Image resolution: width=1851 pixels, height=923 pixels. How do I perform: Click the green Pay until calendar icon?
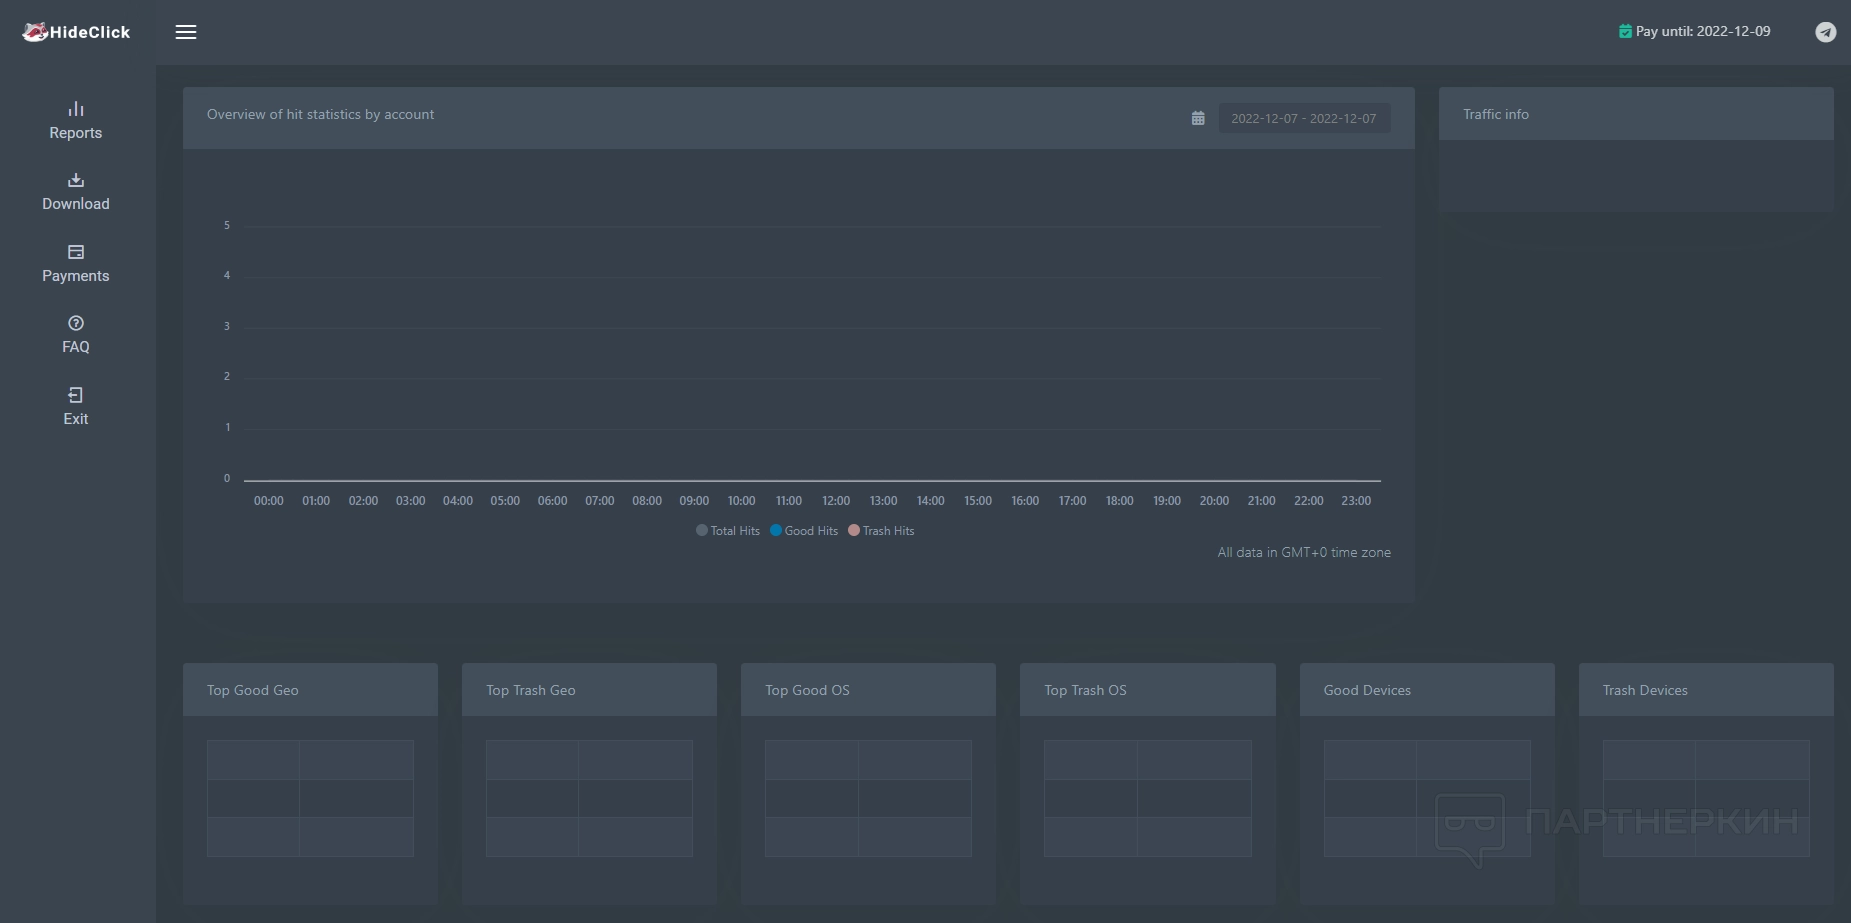point(1625,32)
